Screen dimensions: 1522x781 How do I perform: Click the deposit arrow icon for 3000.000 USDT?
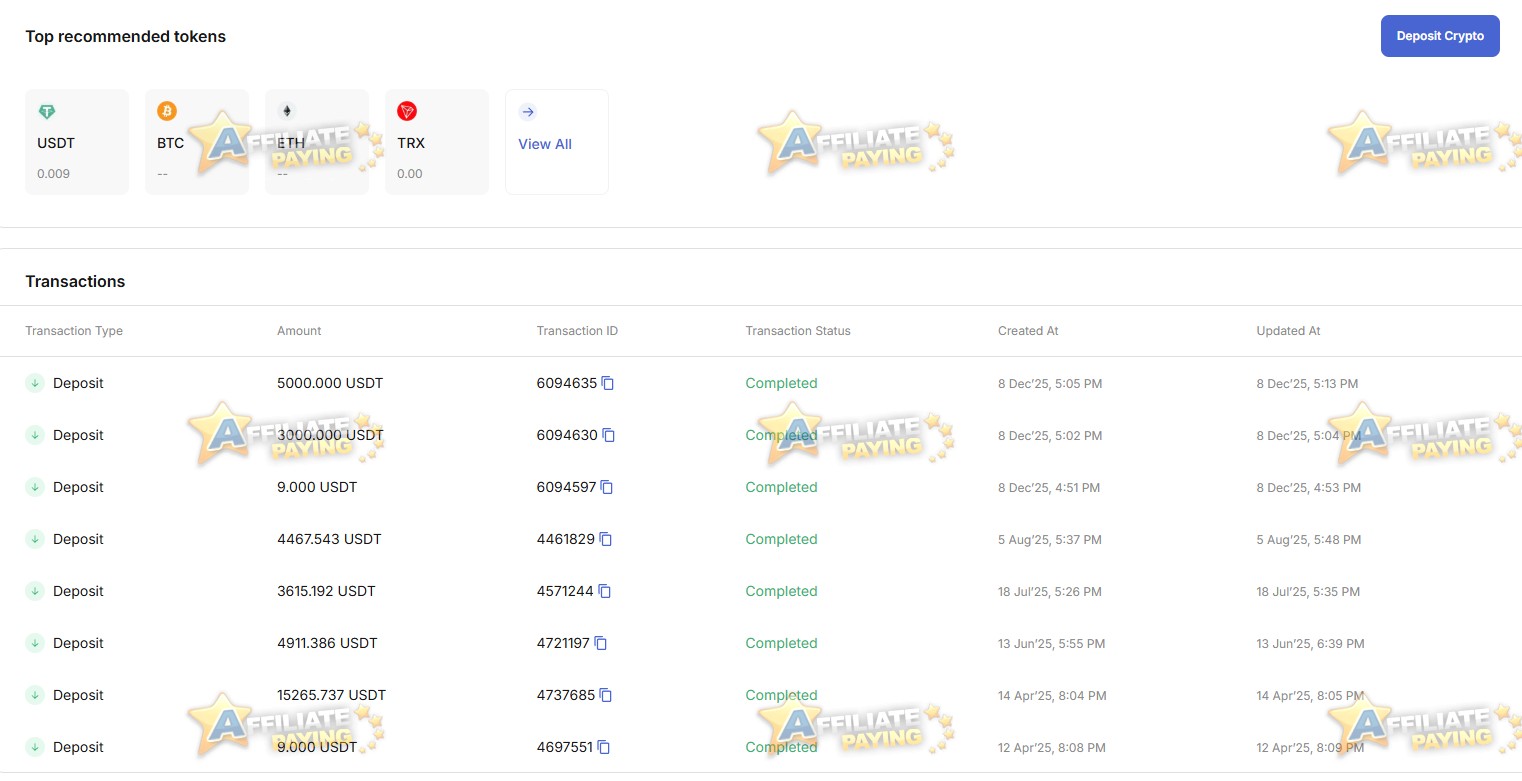coord(35,435)
